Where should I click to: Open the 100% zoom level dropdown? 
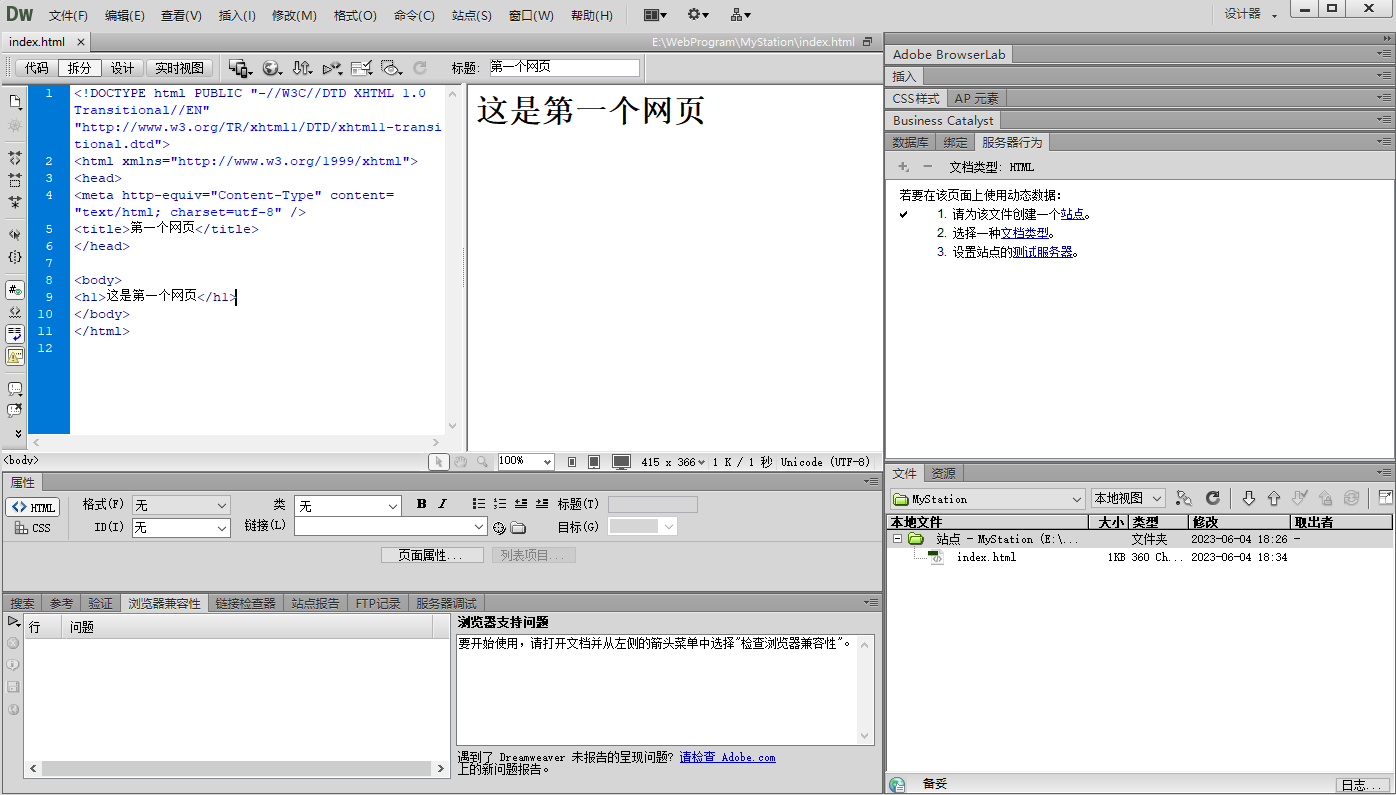pyautogui.click(x=526, y=462)
